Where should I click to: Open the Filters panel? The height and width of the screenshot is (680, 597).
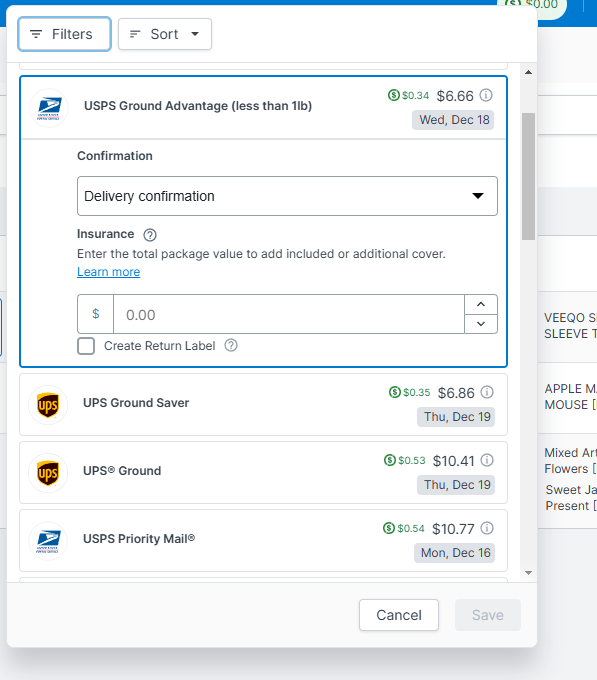(65, 34)
